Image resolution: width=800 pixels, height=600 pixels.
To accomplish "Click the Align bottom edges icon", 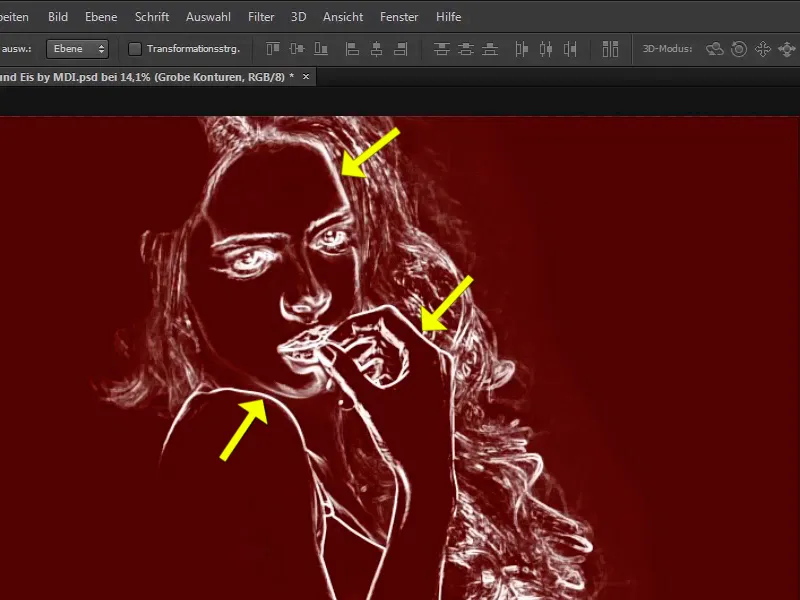I will pyautogui.click(x=321, y=49).
